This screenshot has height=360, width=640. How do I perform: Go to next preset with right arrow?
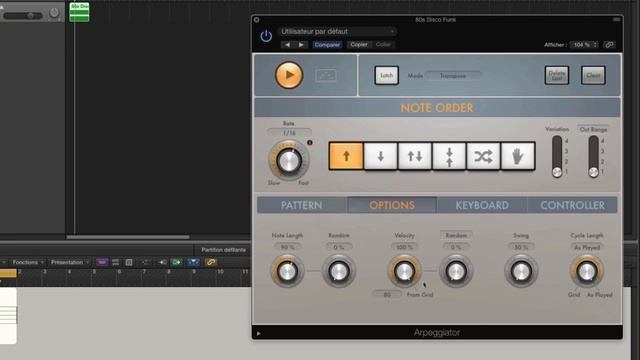[x=301, y=44]
